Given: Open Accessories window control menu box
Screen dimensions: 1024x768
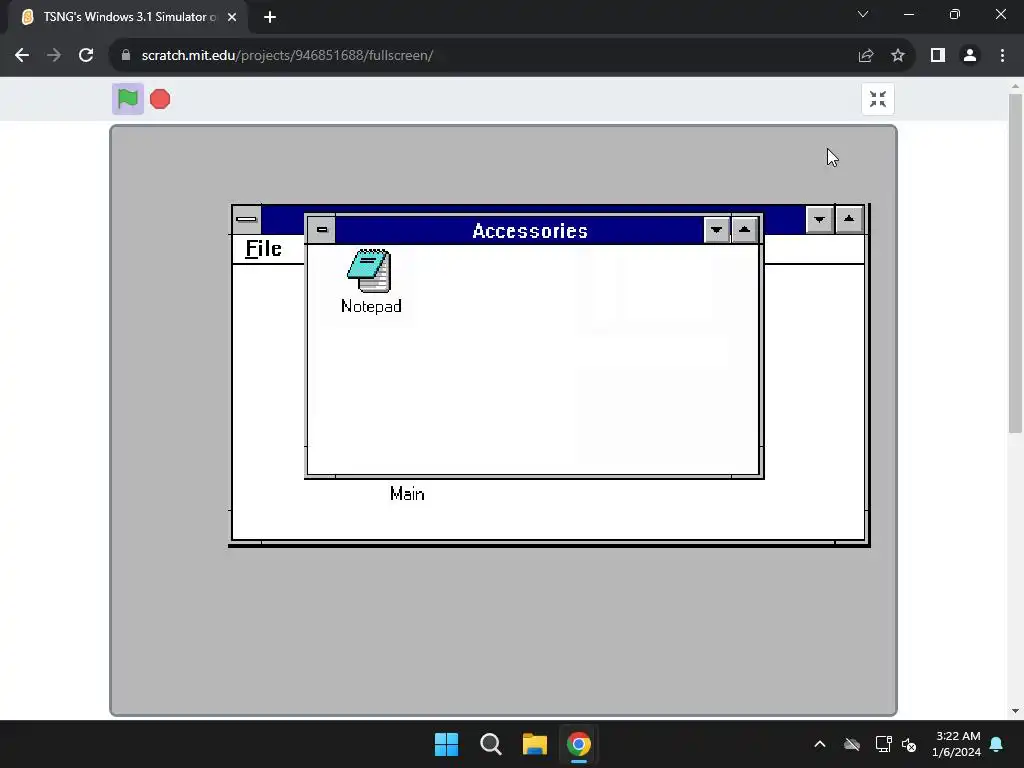Looking at the screenshot, I should 321,230.
